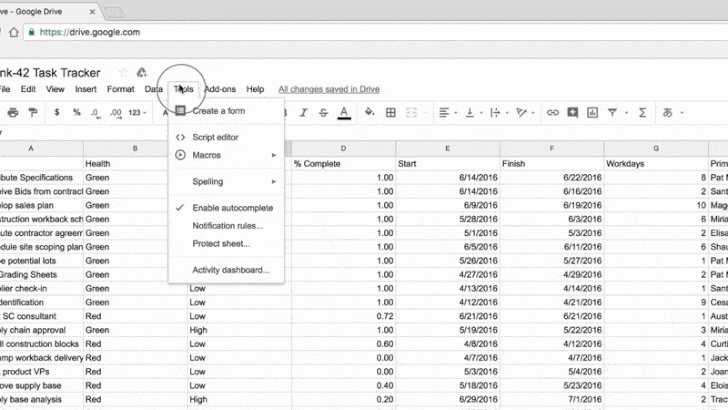Open the text color picker
Image resolution: width=728 pixels, height=410 pixels.
click(x=344, y=113)
